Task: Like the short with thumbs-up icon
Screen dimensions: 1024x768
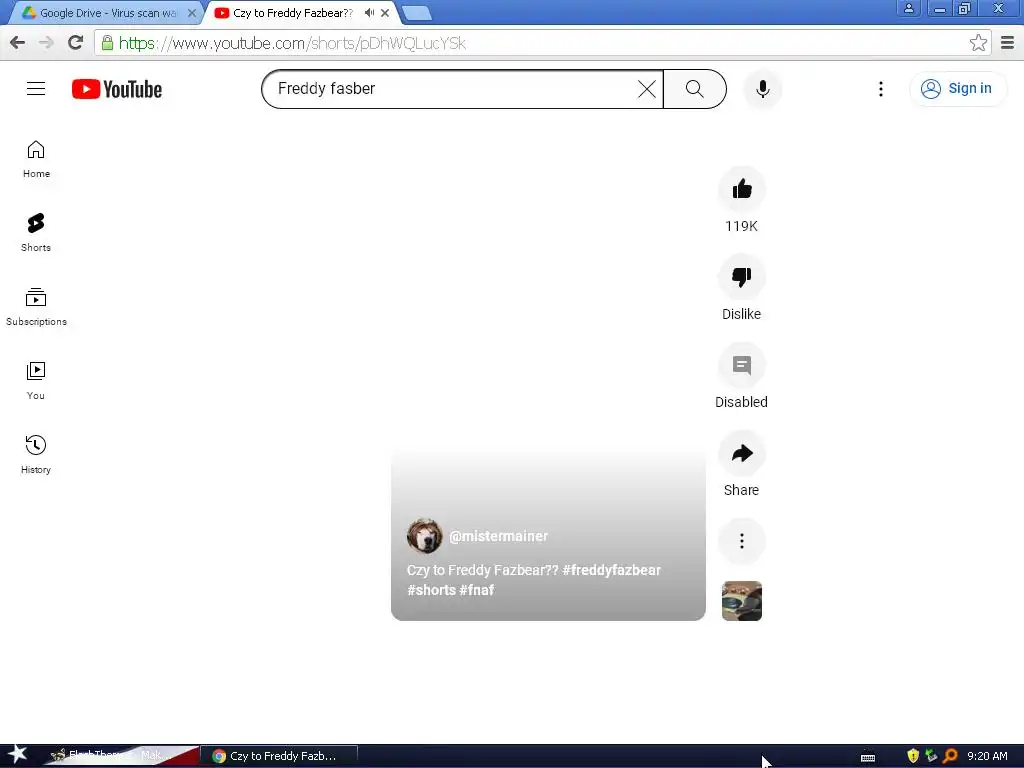Action: [x=742, y=189]
